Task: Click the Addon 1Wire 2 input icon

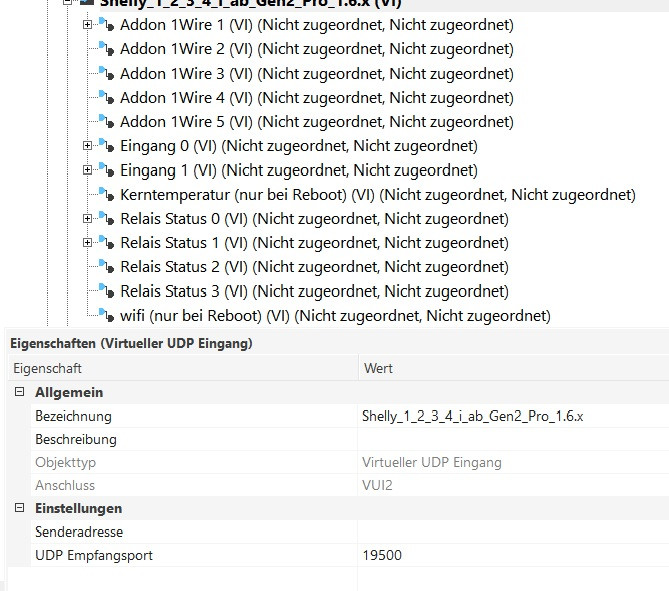Action: click(x=107, y=49)
